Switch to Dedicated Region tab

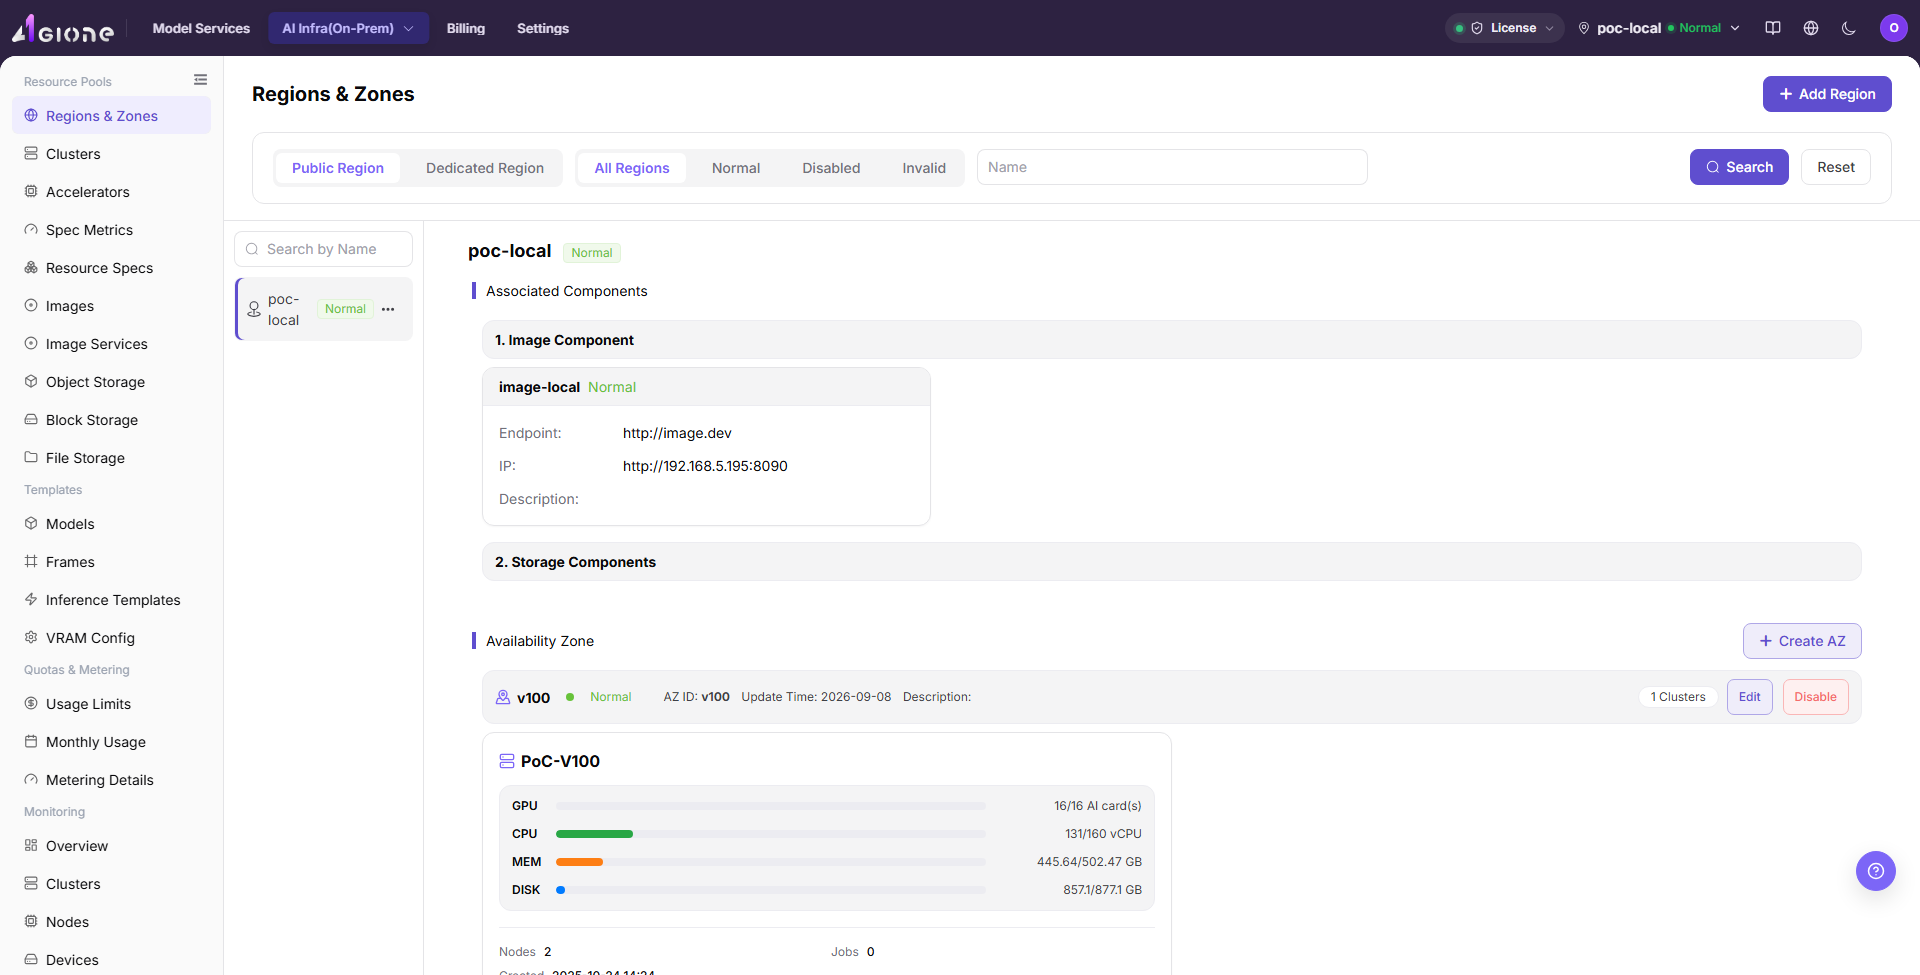[485, 168]
